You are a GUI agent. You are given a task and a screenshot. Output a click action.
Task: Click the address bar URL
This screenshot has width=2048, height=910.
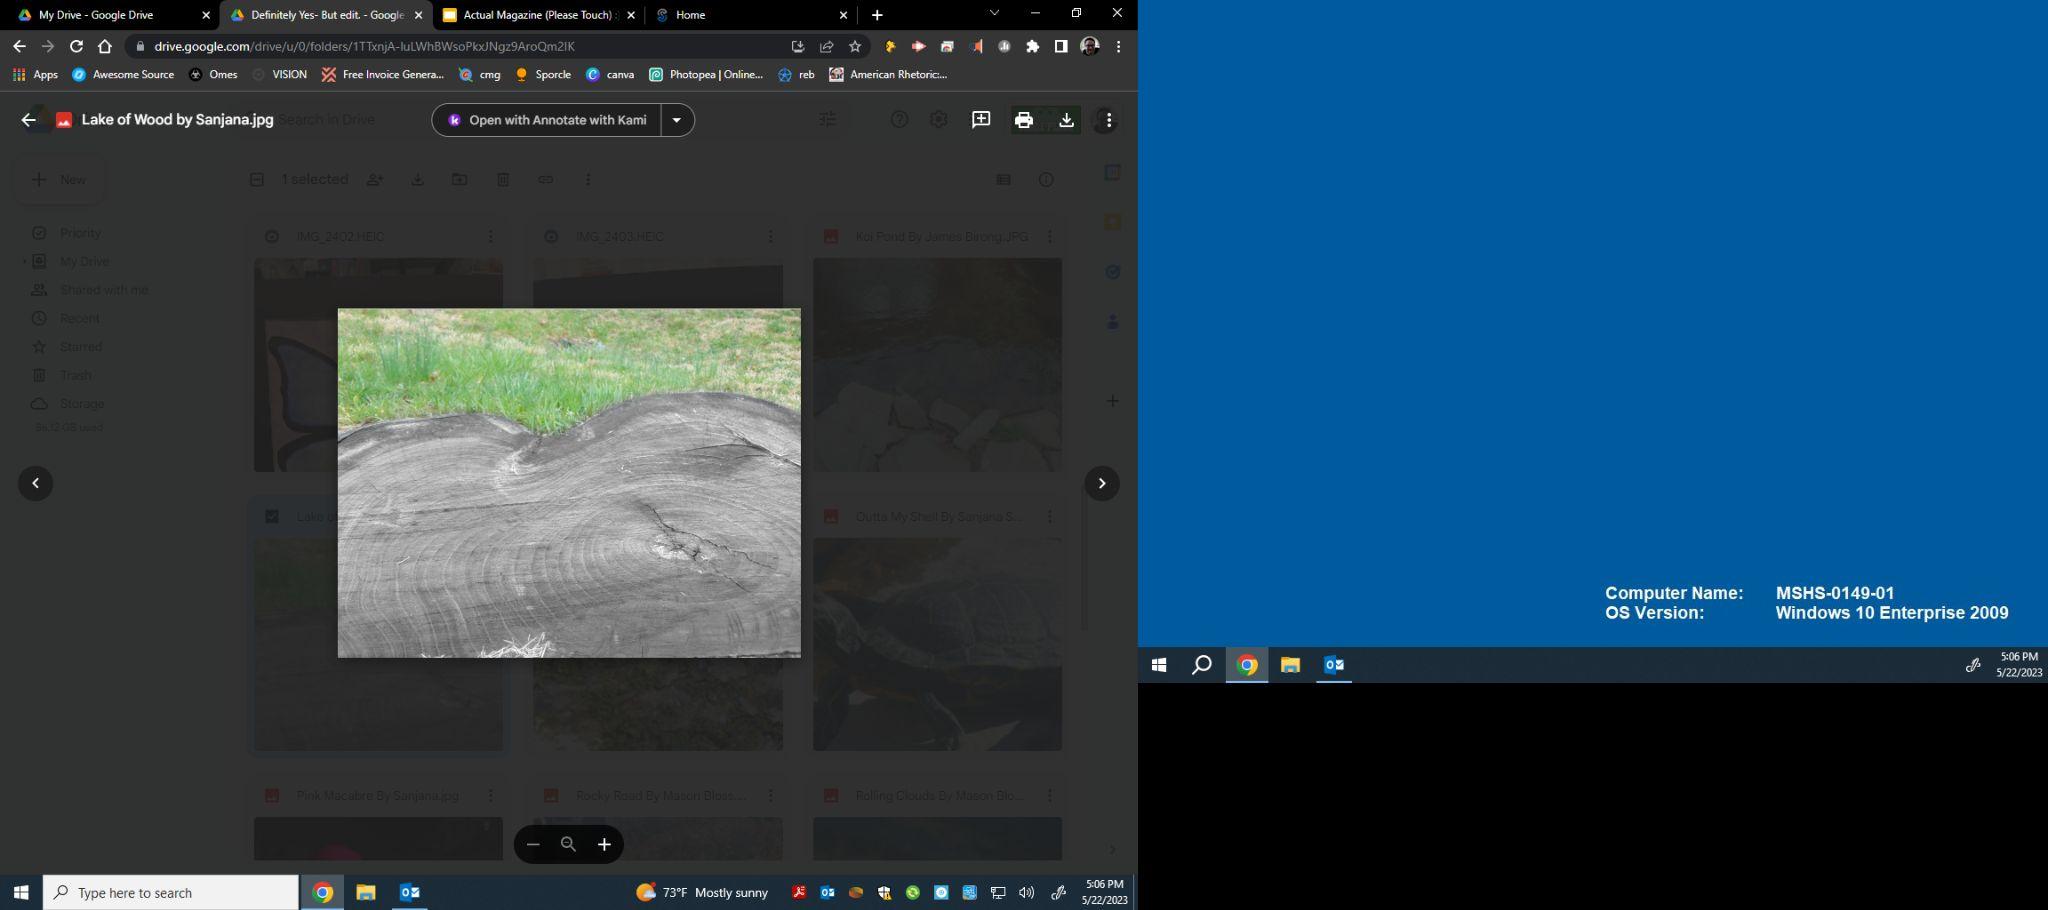pyautogui.click(x=364, y=46)
